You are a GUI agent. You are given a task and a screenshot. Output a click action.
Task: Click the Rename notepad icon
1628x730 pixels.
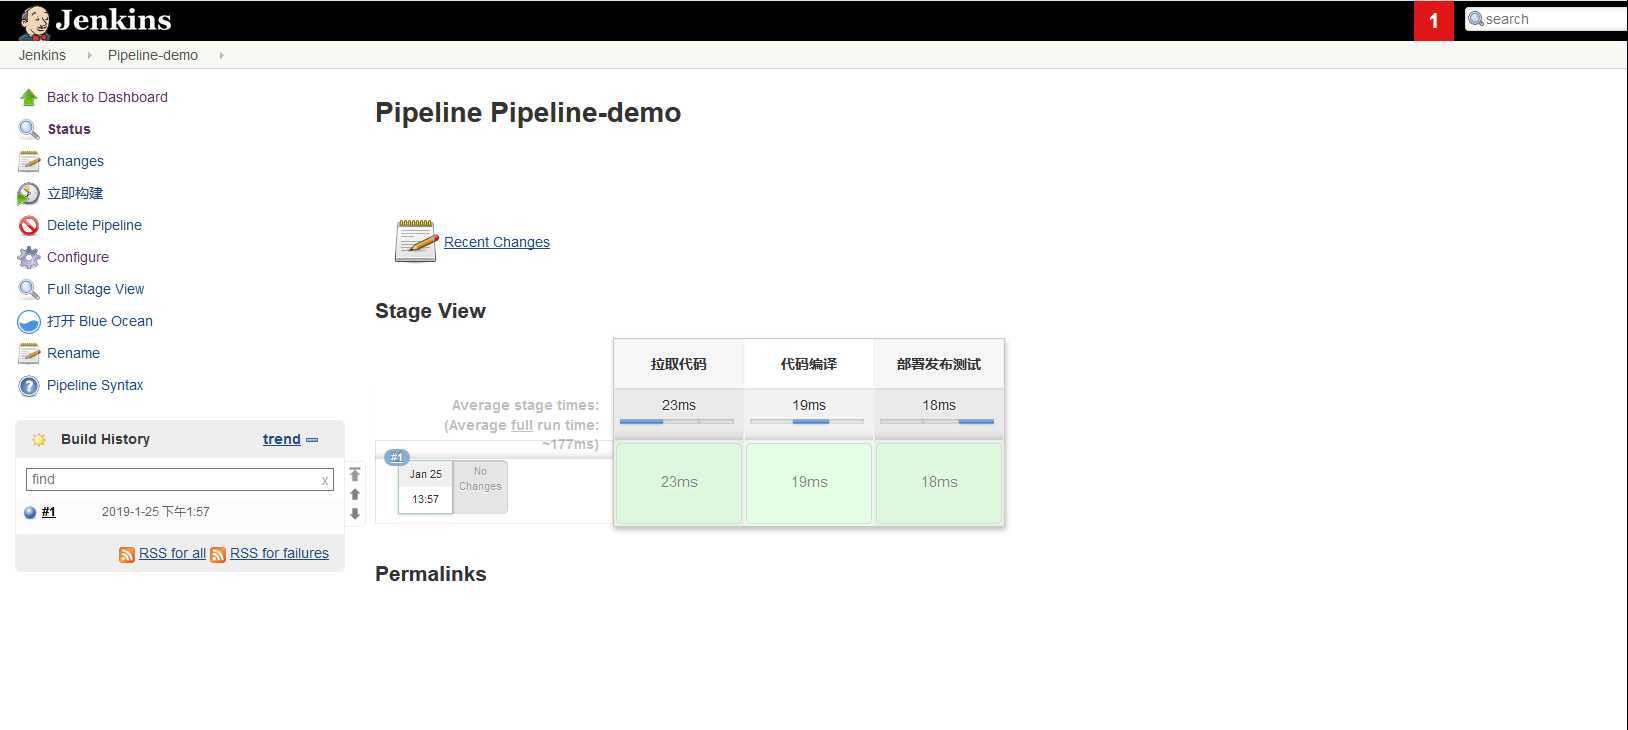pyautogui.click(x=28, y=353)
